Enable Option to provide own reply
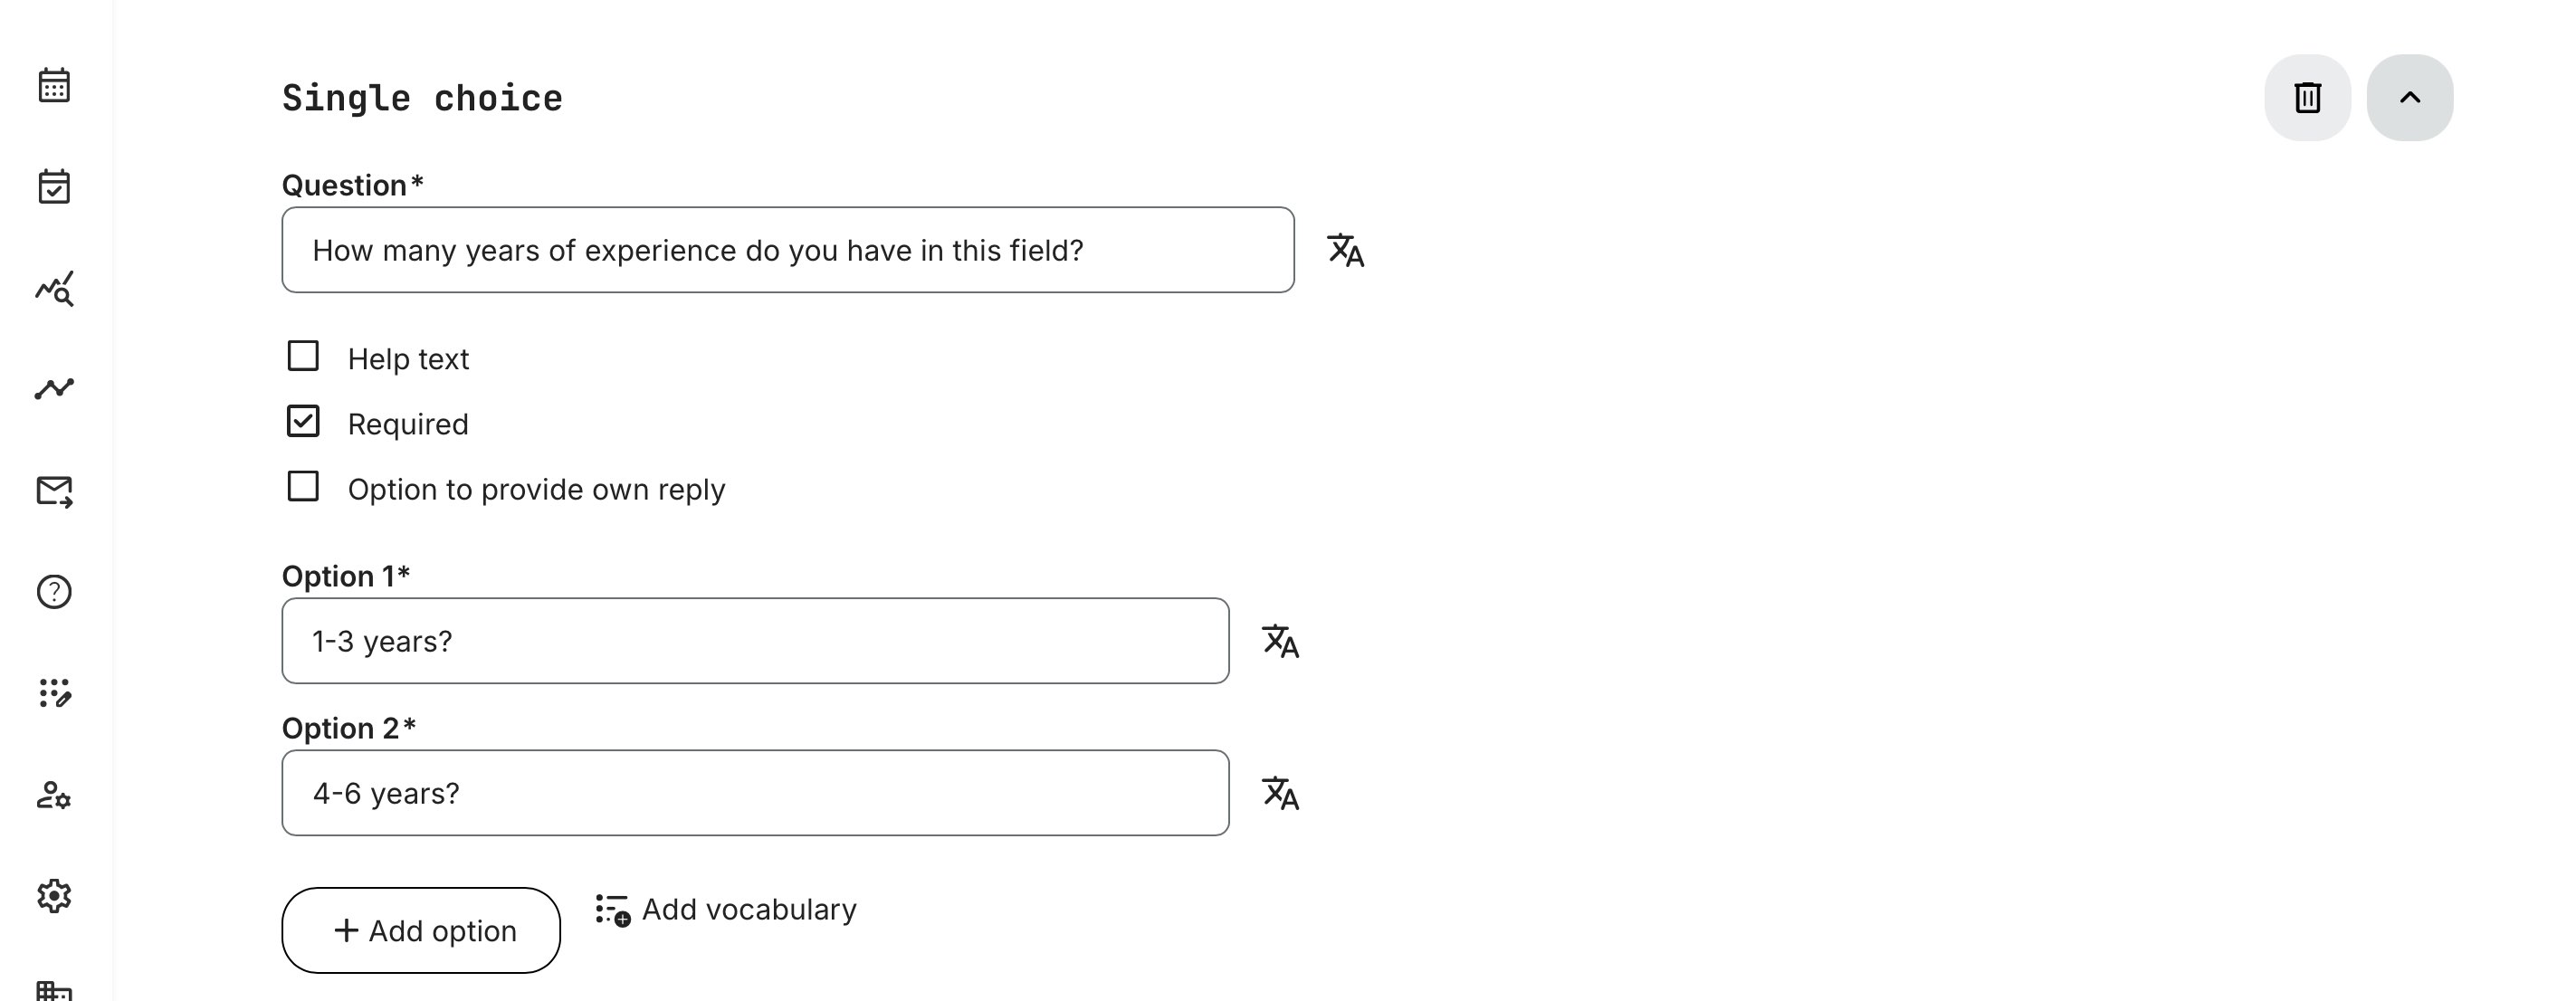The height and width of the screenshot is (1001, 2576). pyautogui.click(x=303, y=487)
